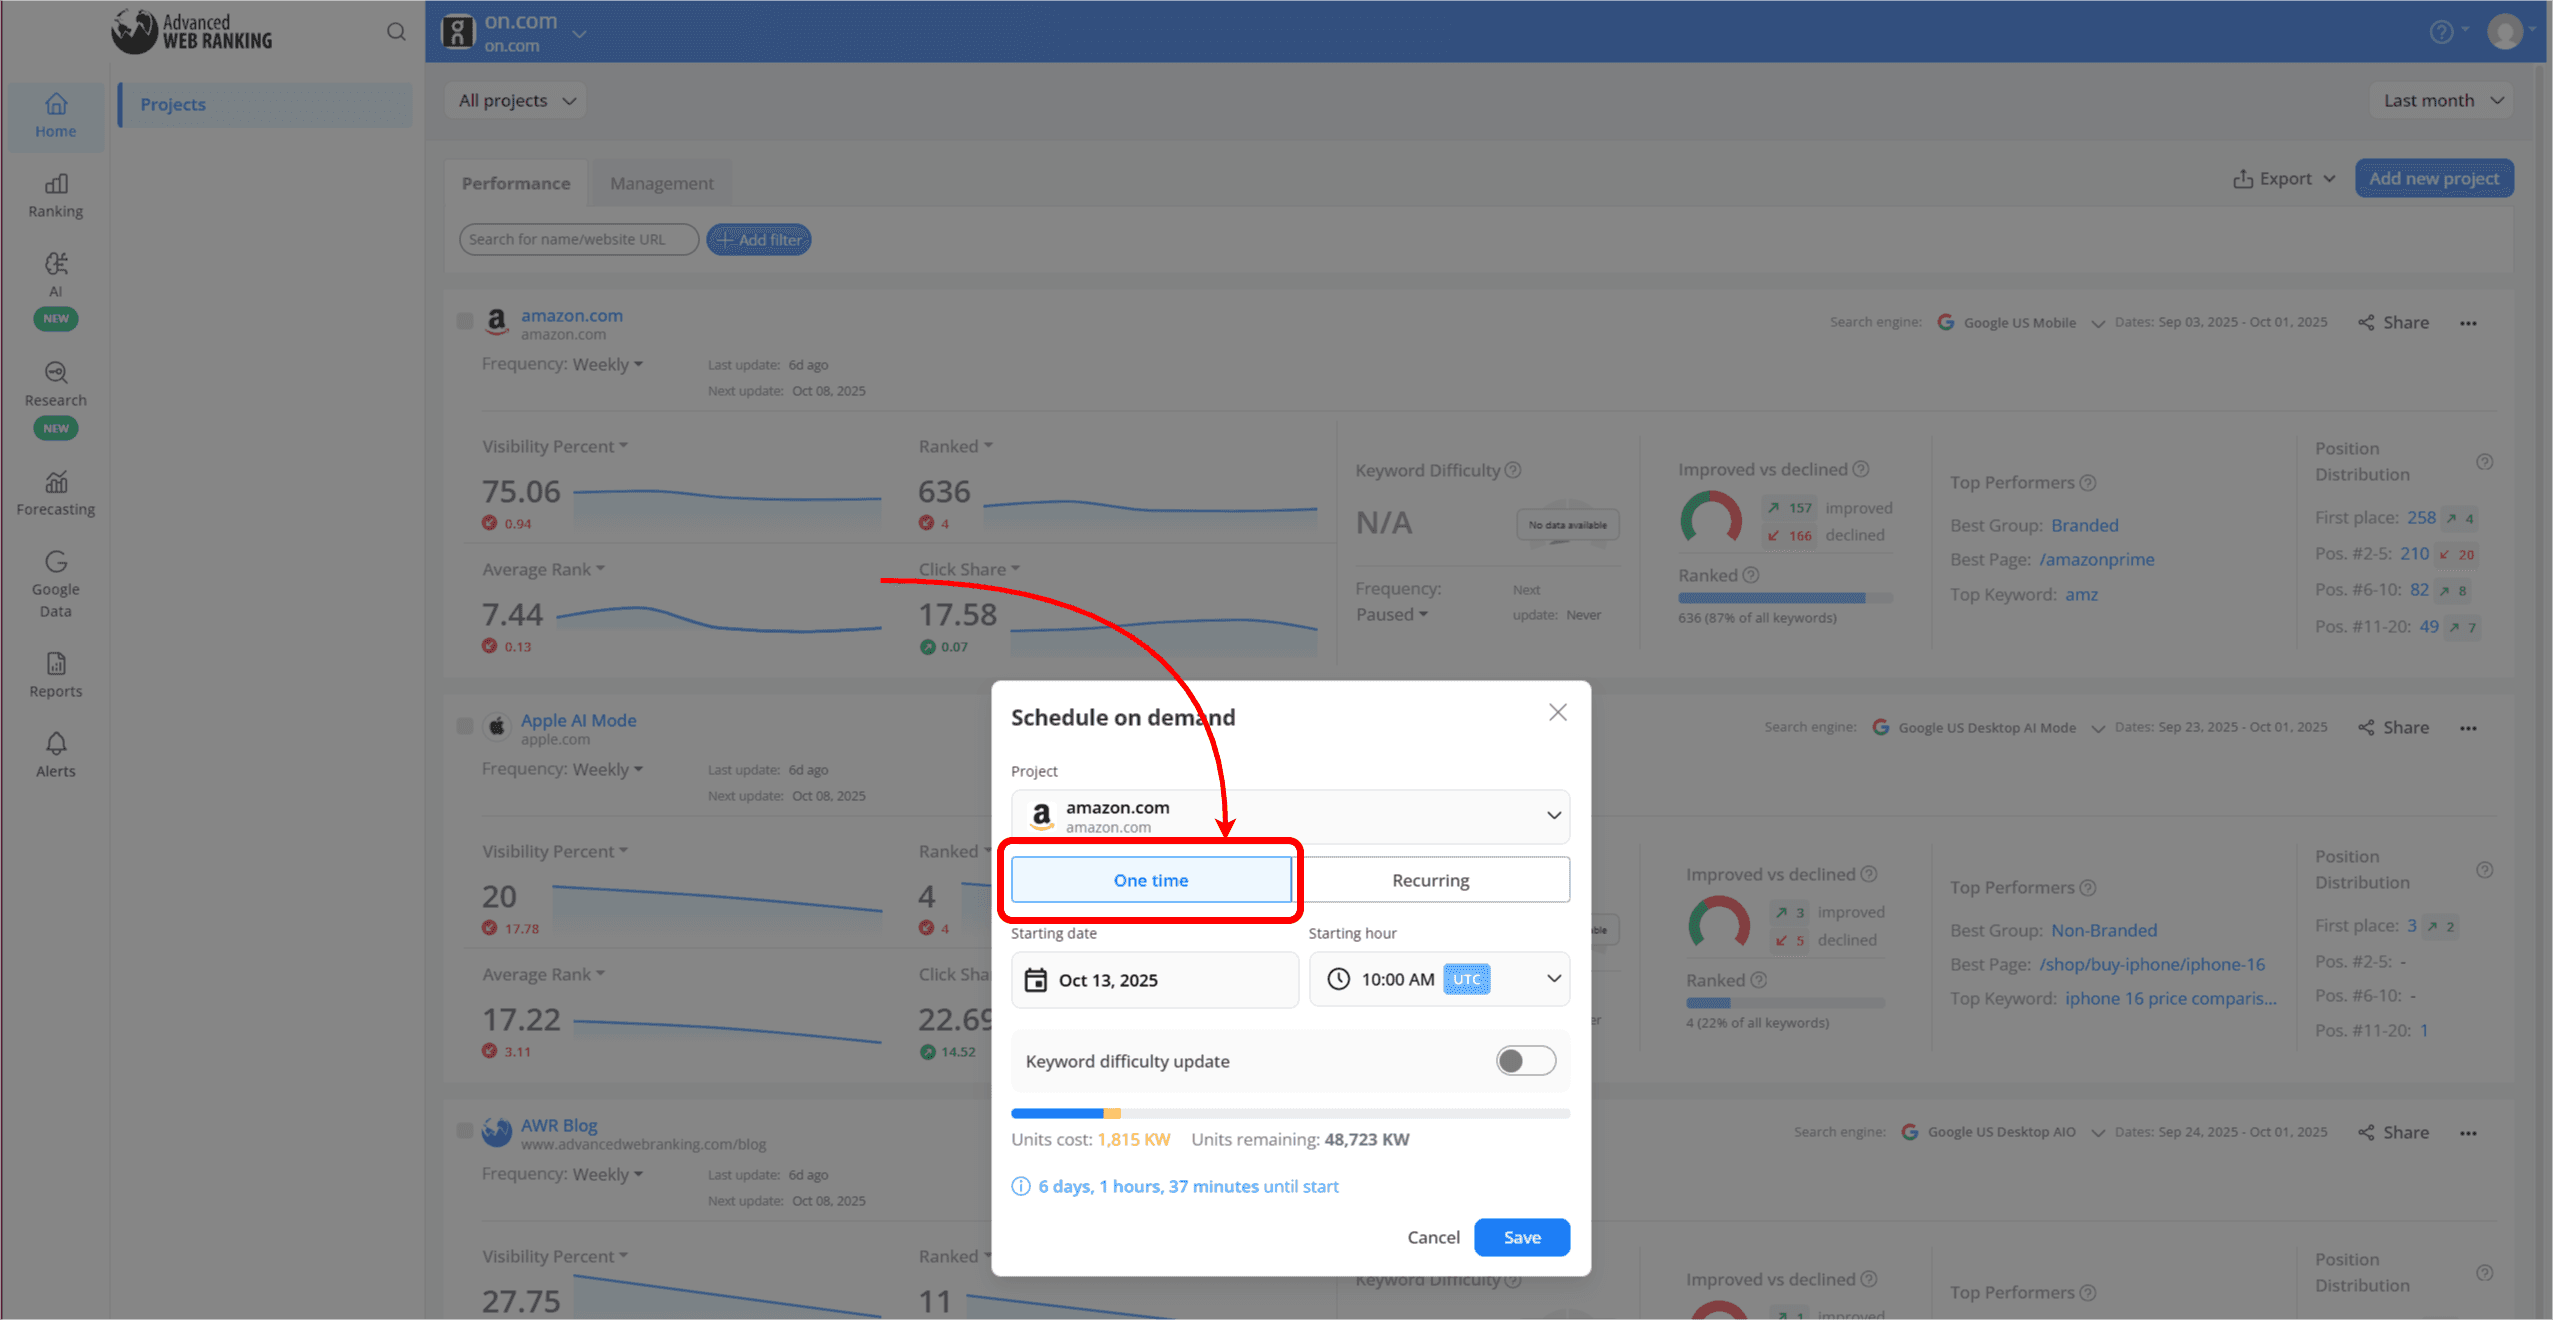The height and width of the screenshot is (1320, 2553).
Task: Click the info icon next to Keyword Difficulty
Action: point(1513,470)
